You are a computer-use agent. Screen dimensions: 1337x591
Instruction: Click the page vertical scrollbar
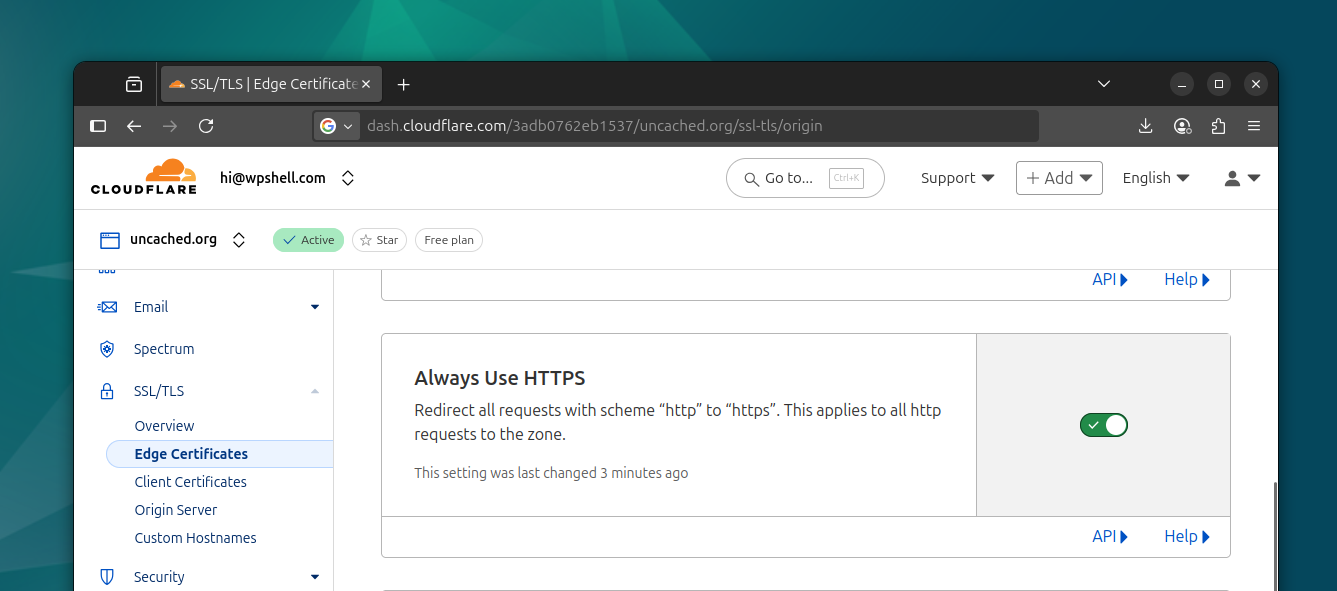coord(1274,535)
